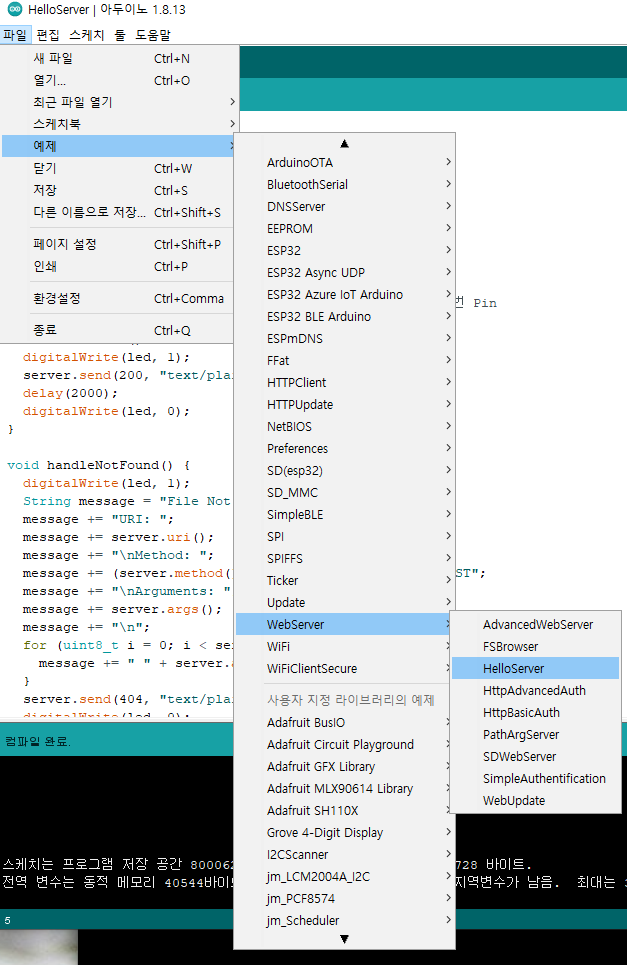Select the highlighted WebServer entry
The height and width of the screenshot is (965, 627).
pyautogui.click(x=345, y=625)
